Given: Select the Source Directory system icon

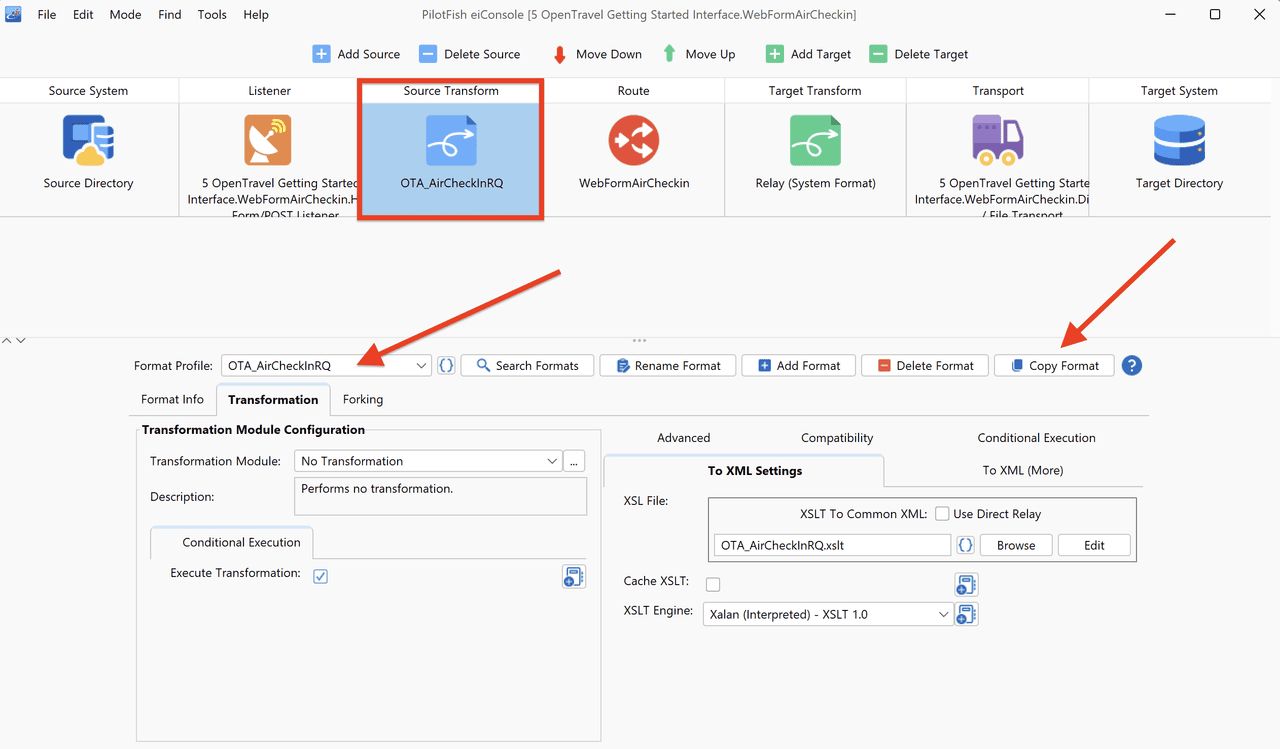Looking at the screenshot, I should pyautogui.click(x=88, y=140).
